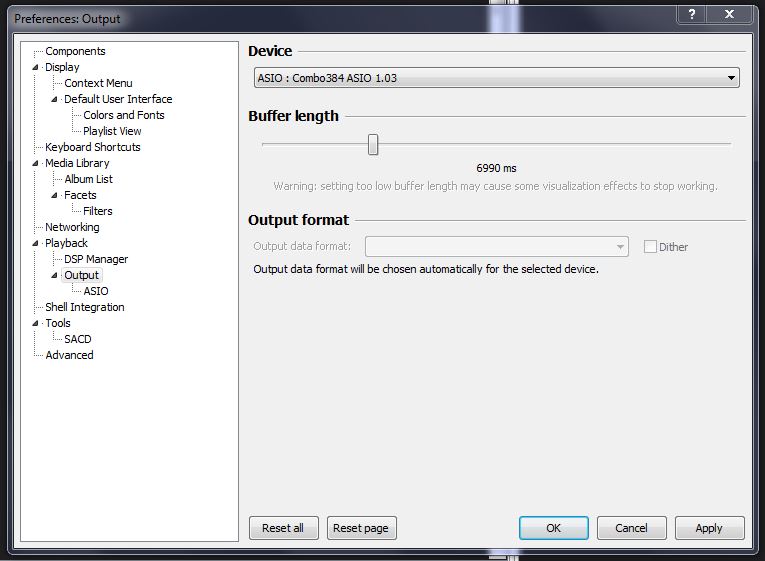The height and width of the screenshot is (561, 765).
Task: Collapse the Display tree node
Action: 35,67
